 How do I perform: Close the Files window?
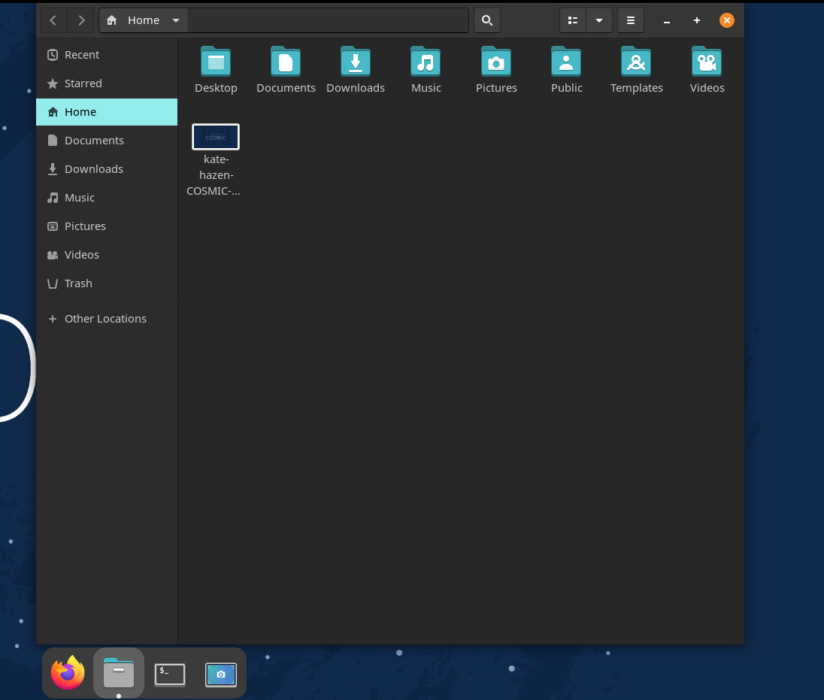(727, 20)
